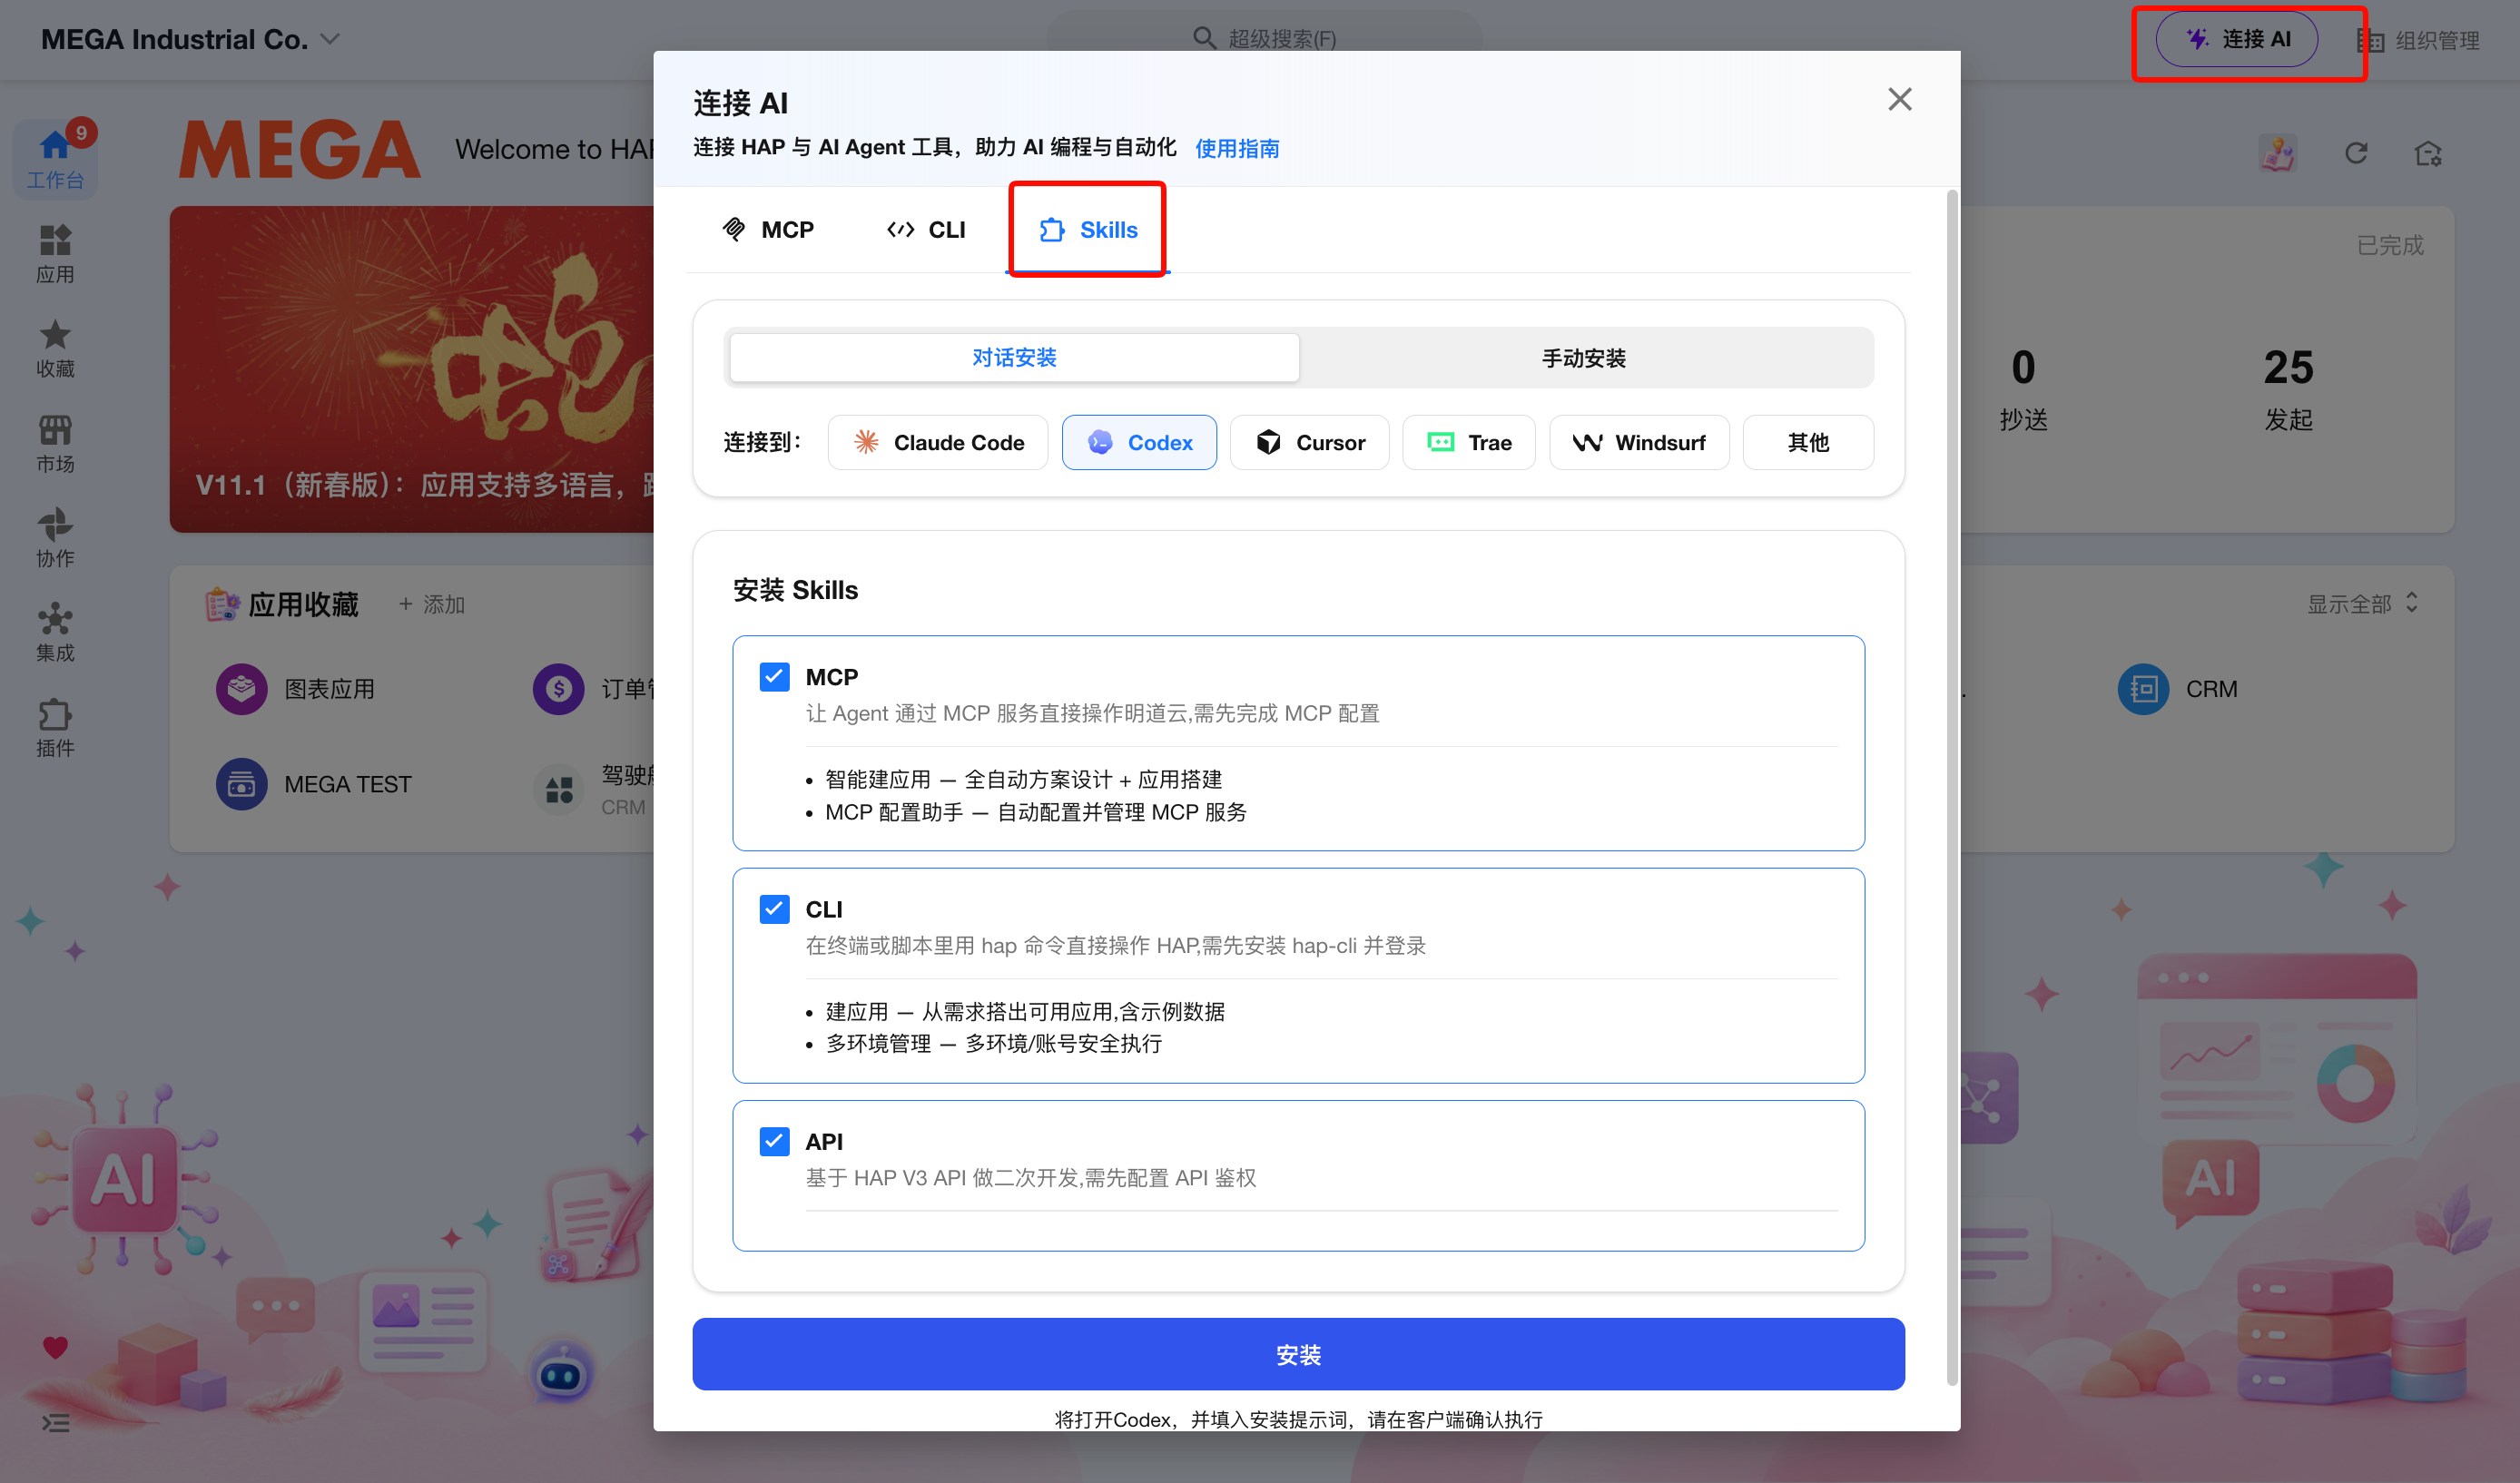Click the chatbot robot icon at the bottom
Image resolution: width=2520 pixels, height=1483 pixels.
[560, 1374]
